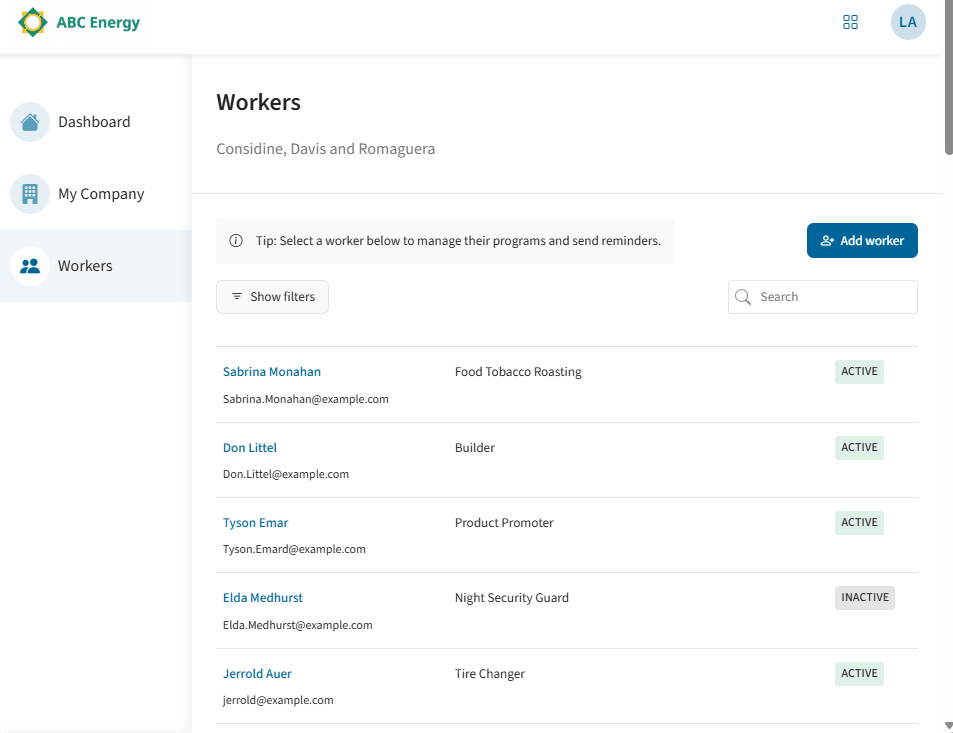Click Tyson.Emard@example.com email text
The height and width of the screenshot is (733, 953).
click(x=294, y=549)
